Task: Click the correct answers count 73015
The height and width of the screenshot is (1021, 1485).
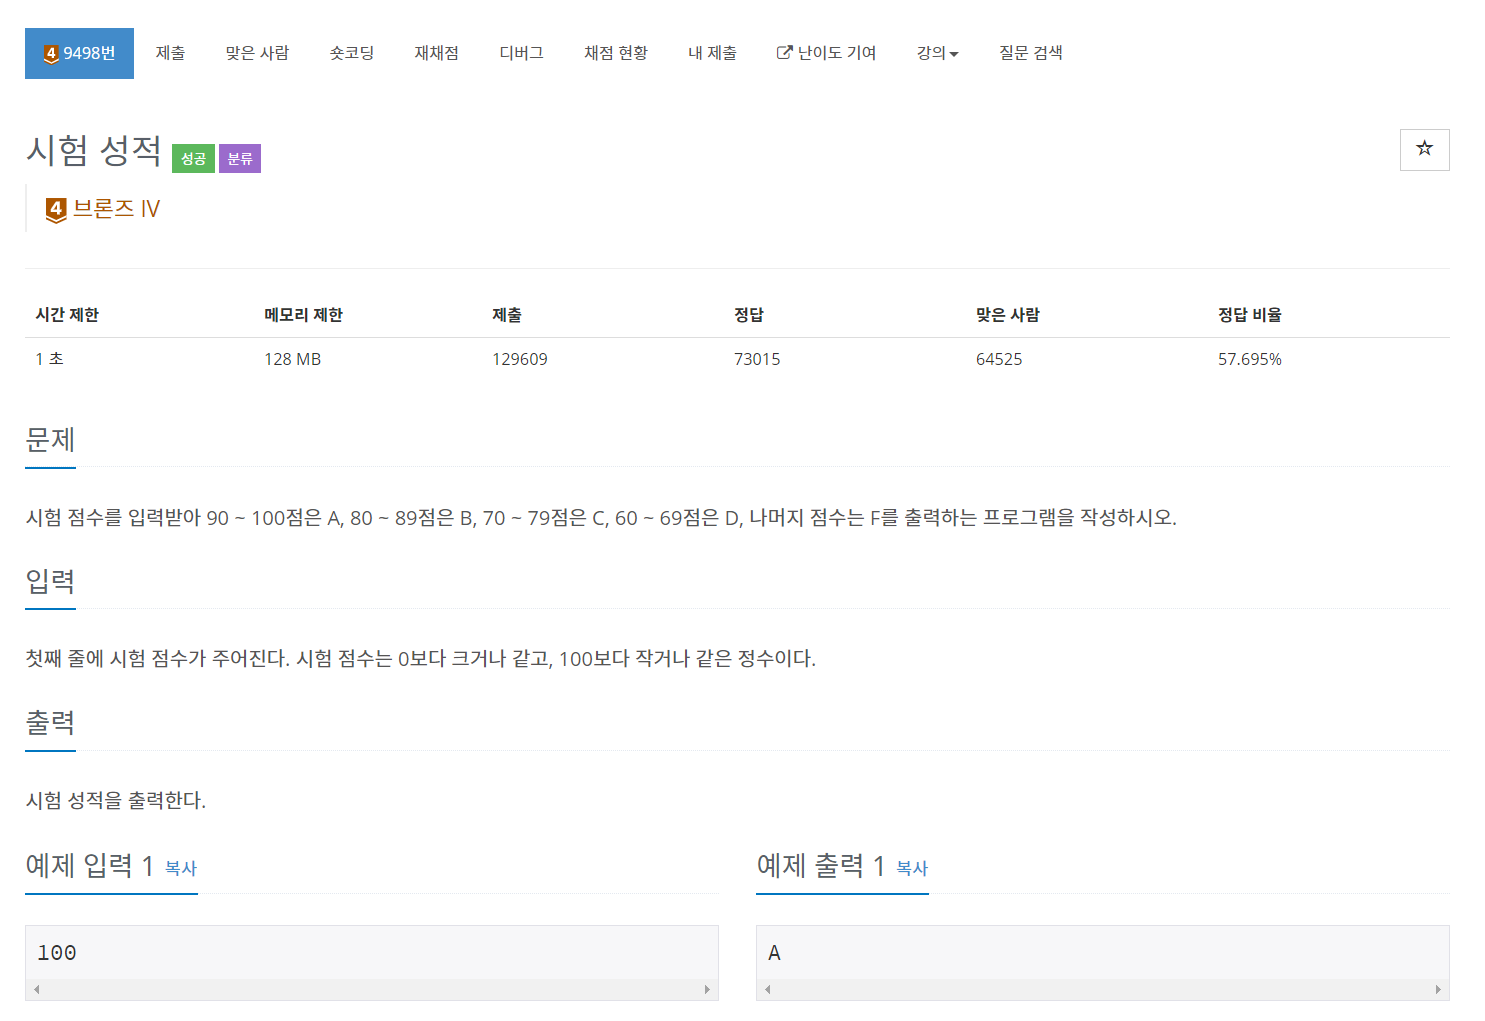Action: [x=757, y=359]
